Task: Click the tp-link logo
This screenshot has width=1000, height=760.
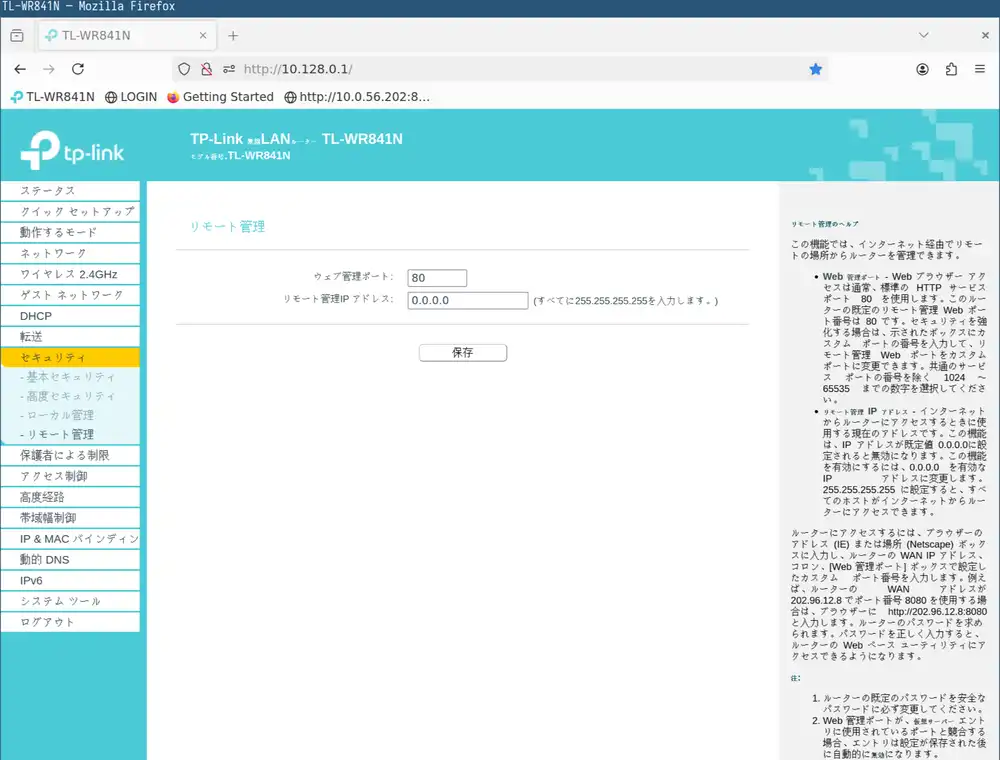Action: pyautogui.click(x=72, y=150)
